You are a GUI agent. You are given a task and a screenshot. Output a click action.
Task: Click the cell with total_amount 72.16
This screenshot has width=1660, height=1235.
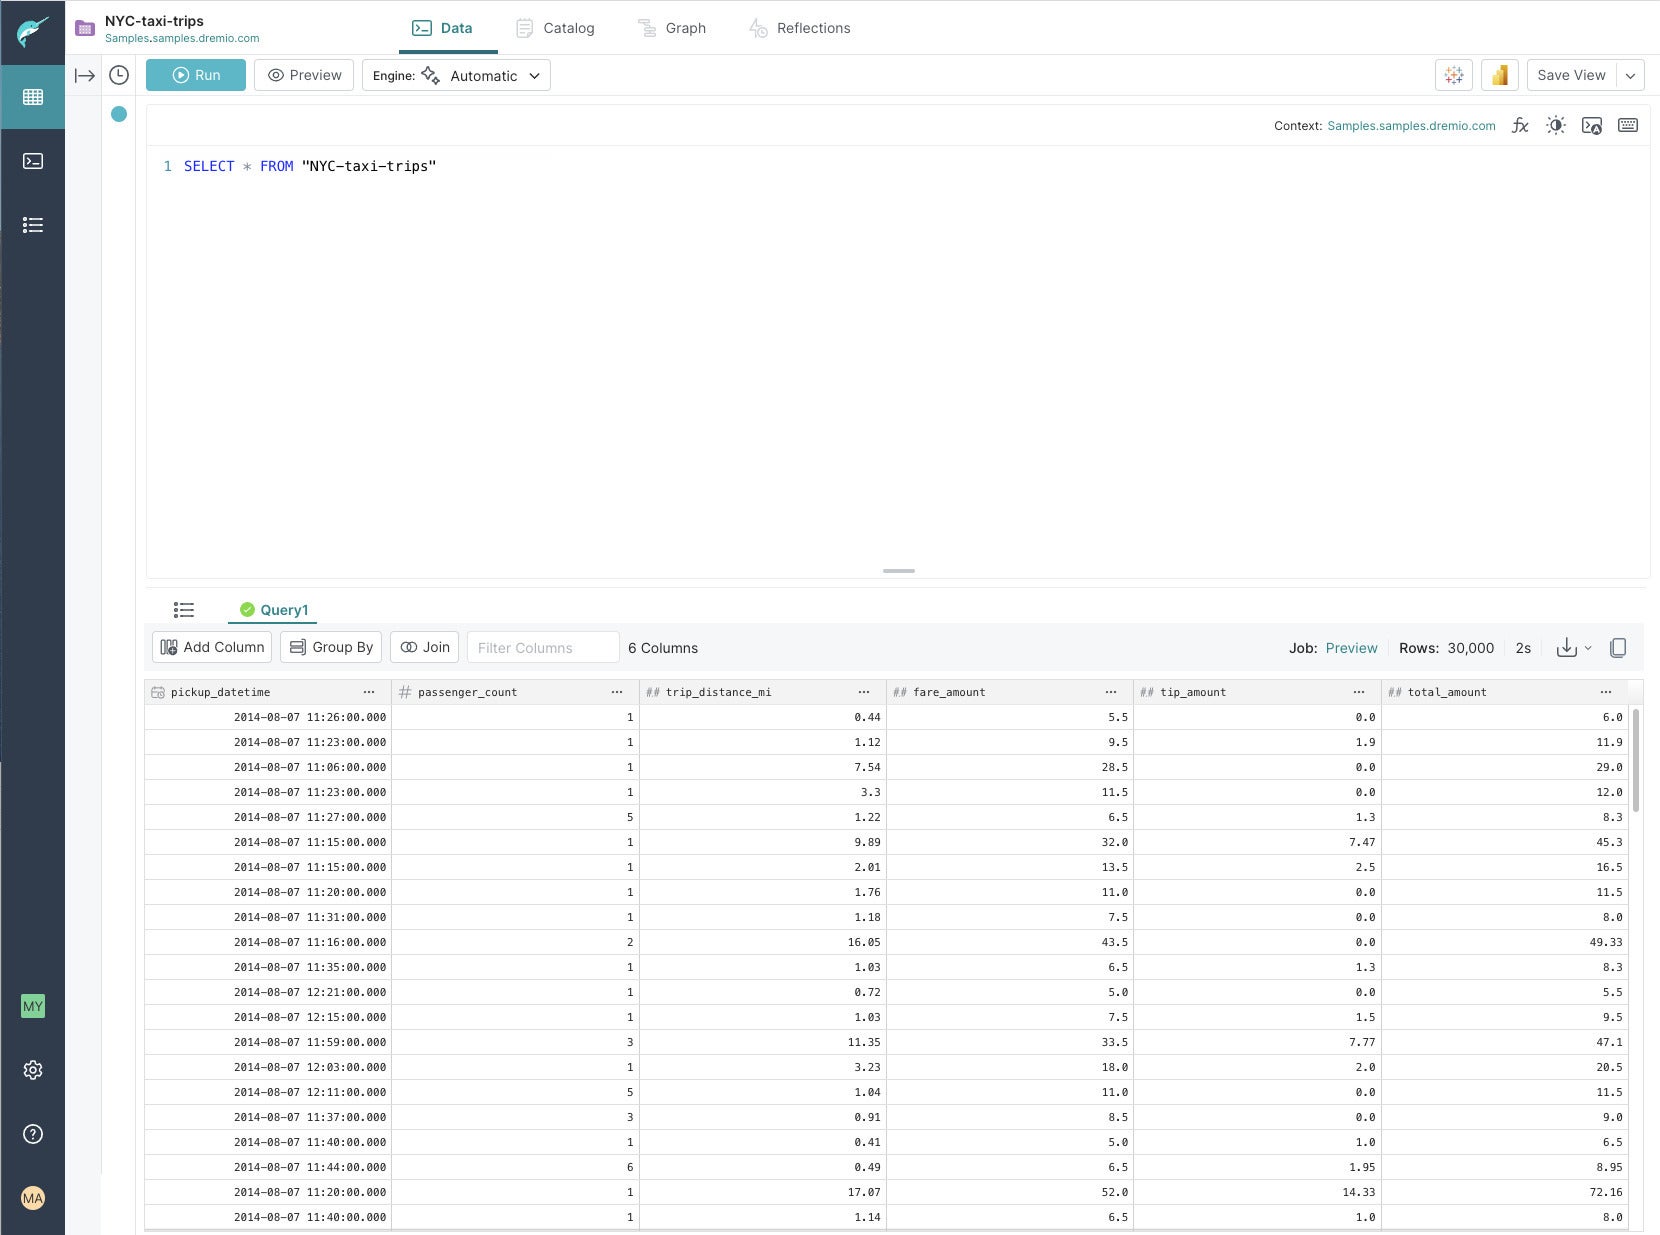(1505, 1192)
